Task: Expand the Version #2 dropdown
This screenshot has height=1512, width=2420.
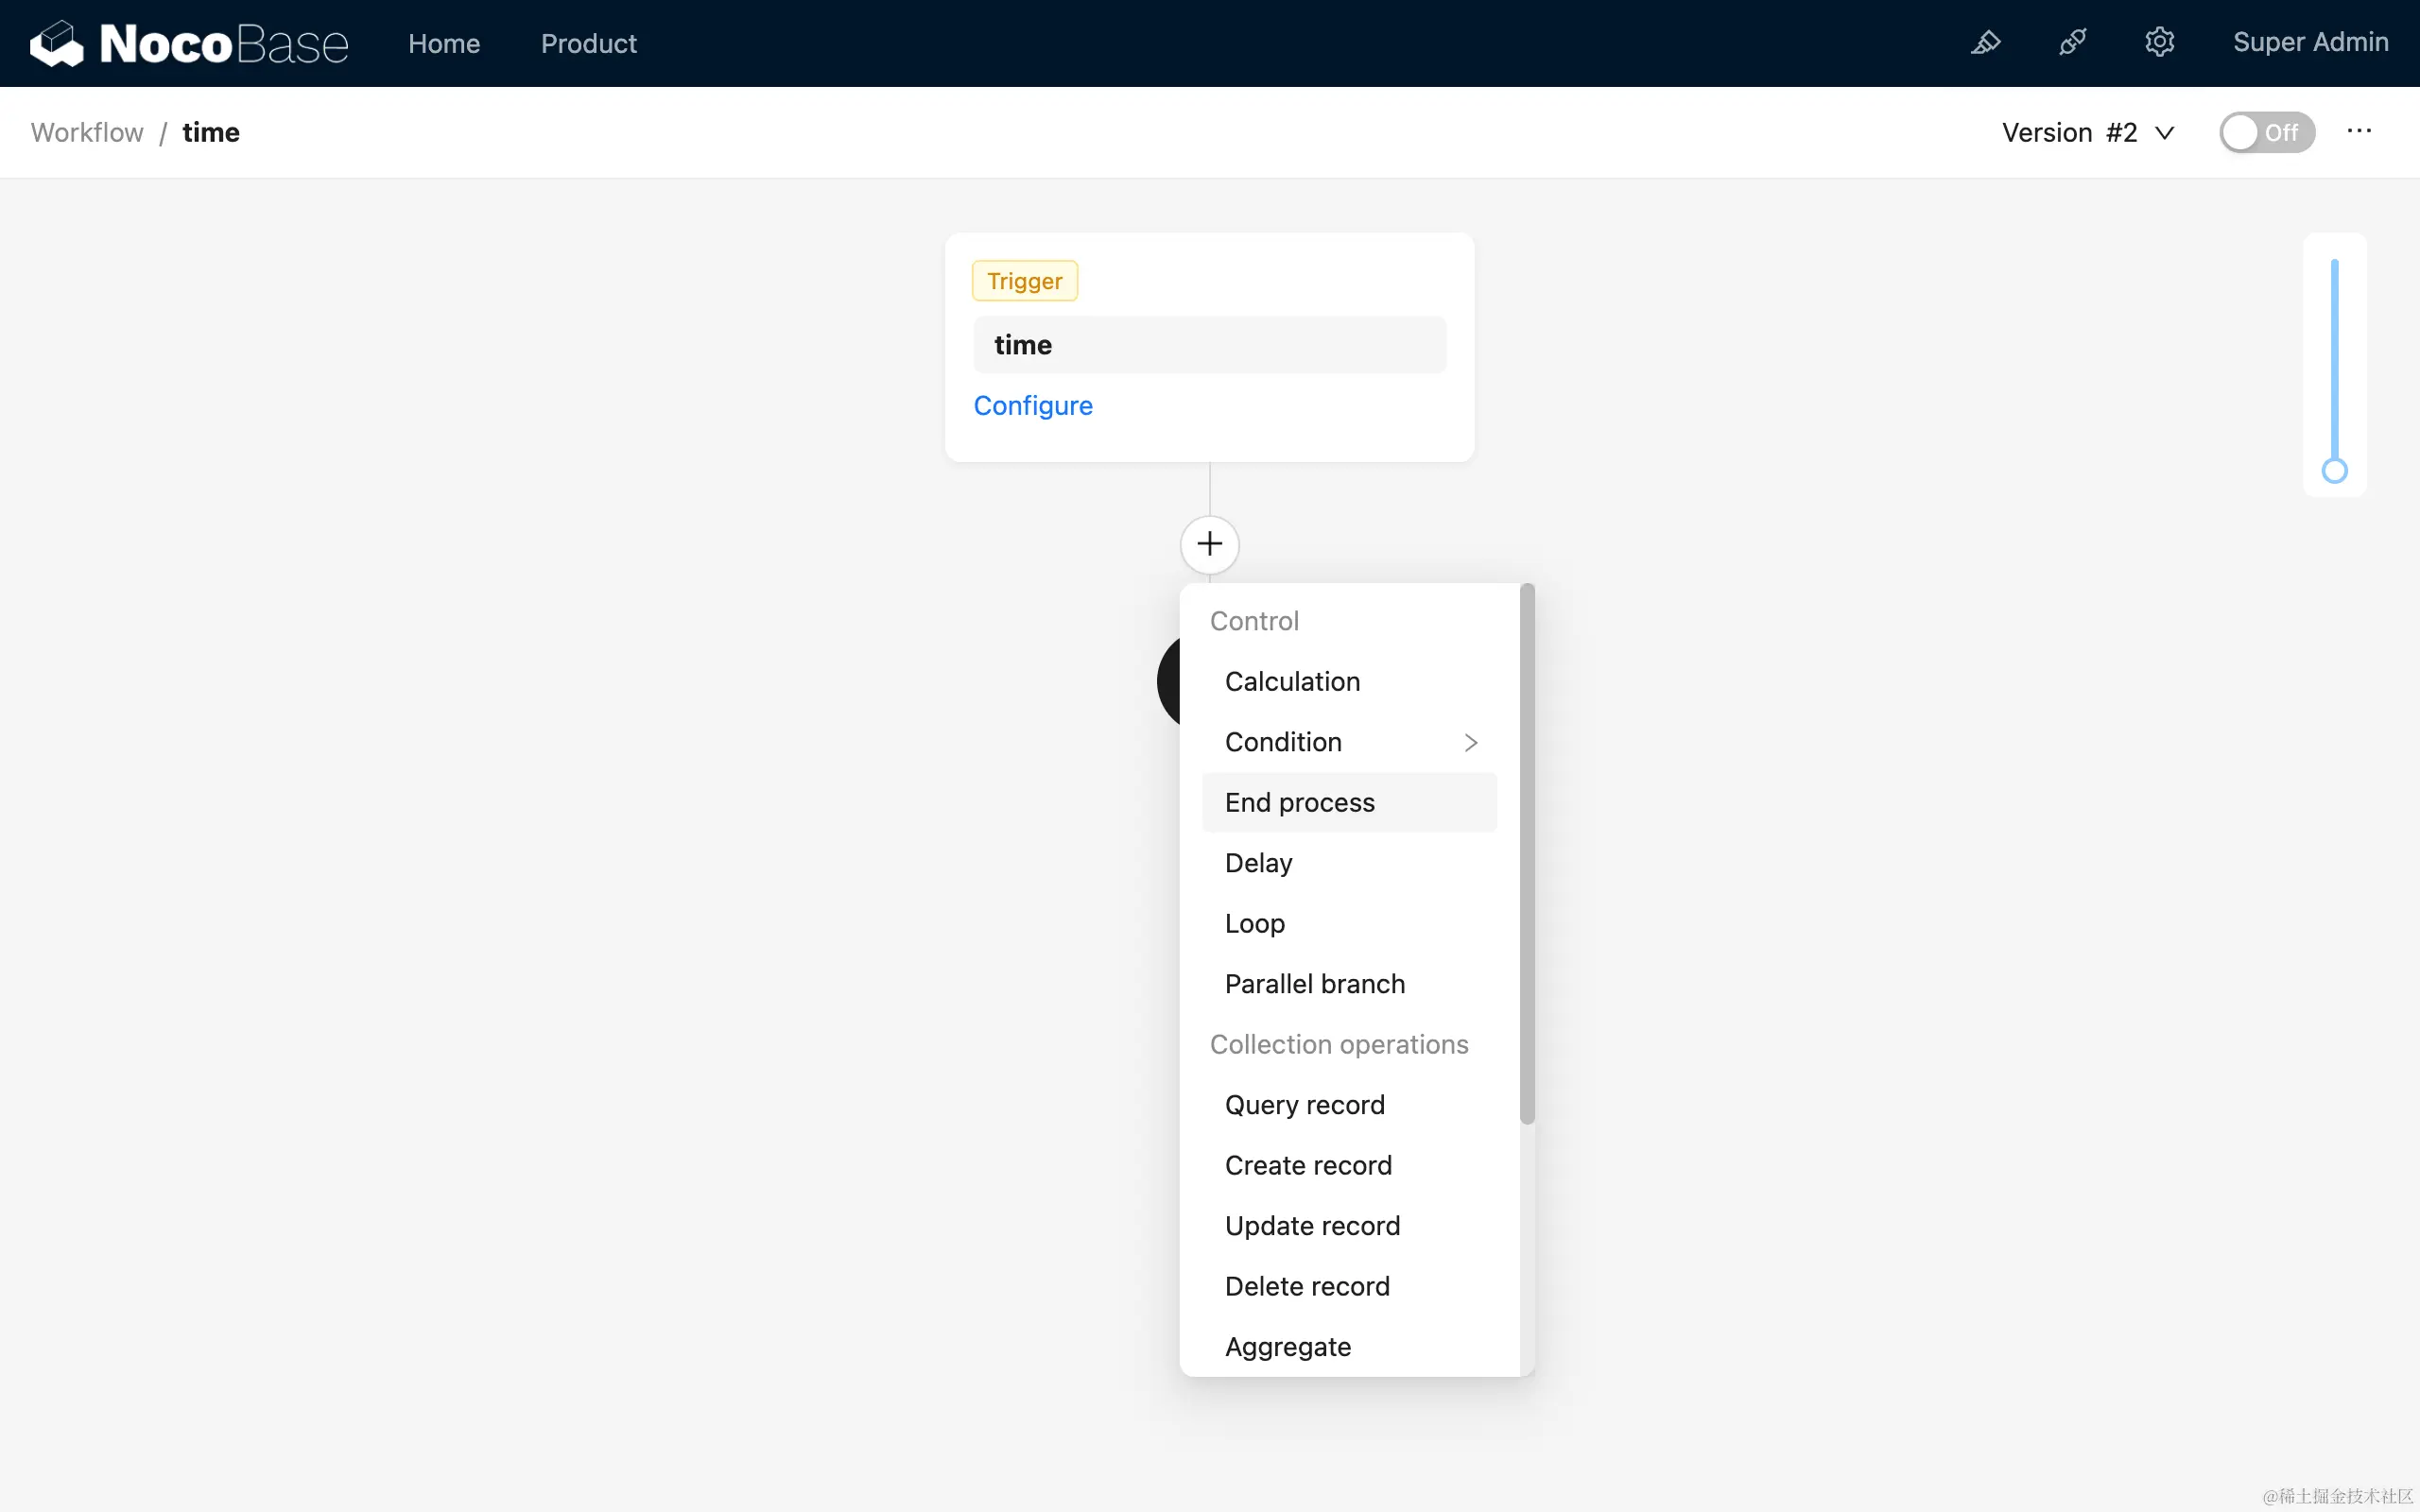Action: pyautogui.click(x=2088, y=132)
